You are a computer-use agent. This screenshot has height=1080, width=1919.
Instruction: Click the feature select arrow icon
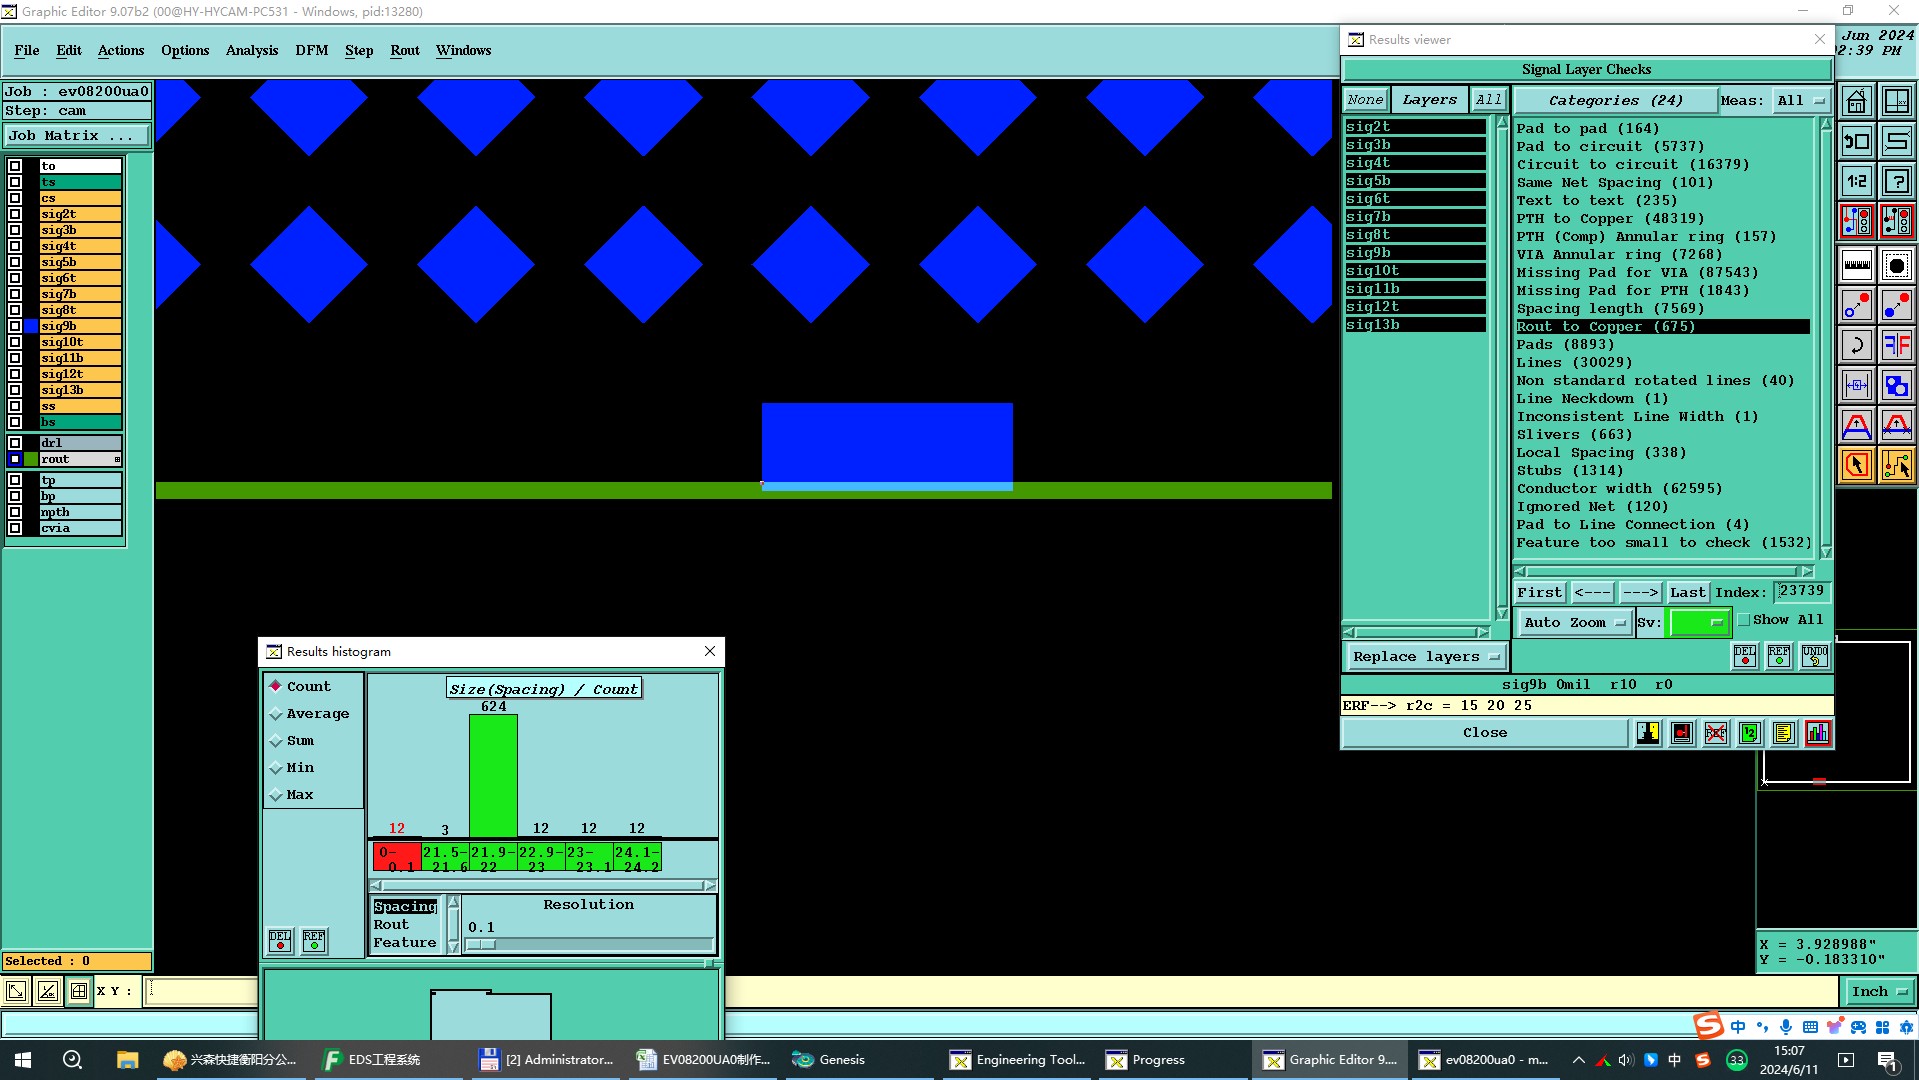(1857, 465)
